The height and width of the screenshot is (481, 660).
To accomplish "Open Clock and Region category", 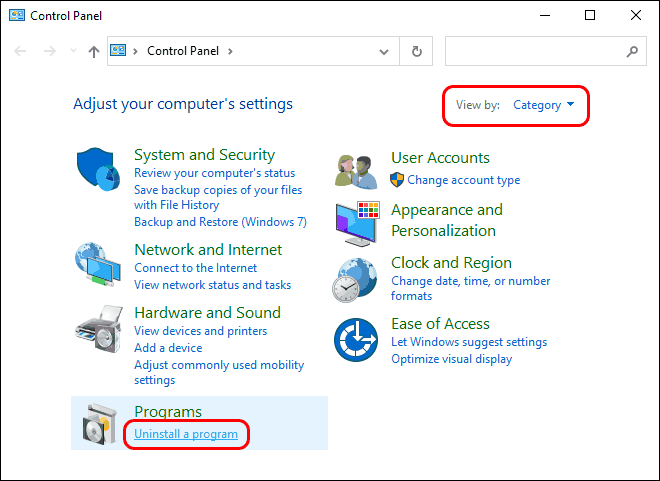I will point(451,263).
